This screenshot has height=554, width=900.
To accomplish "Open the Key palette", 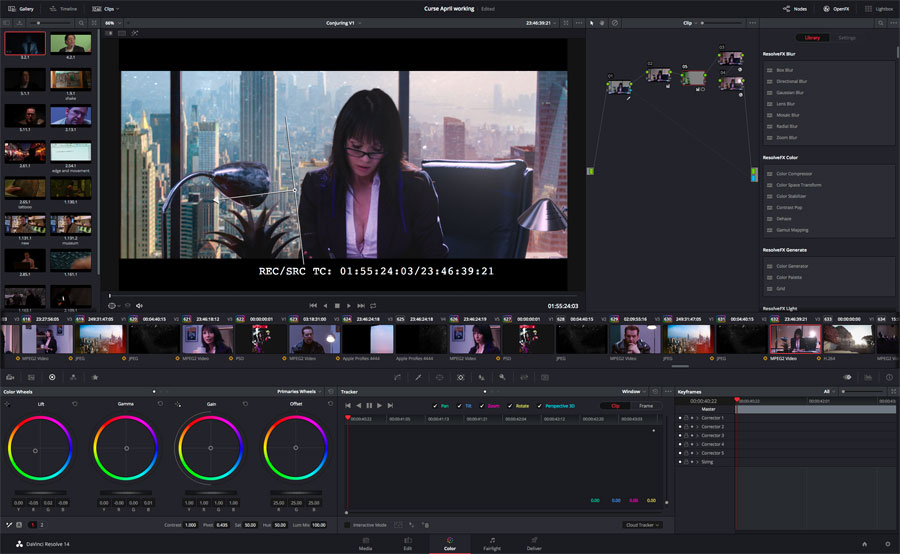I will (x=502, y=377).
